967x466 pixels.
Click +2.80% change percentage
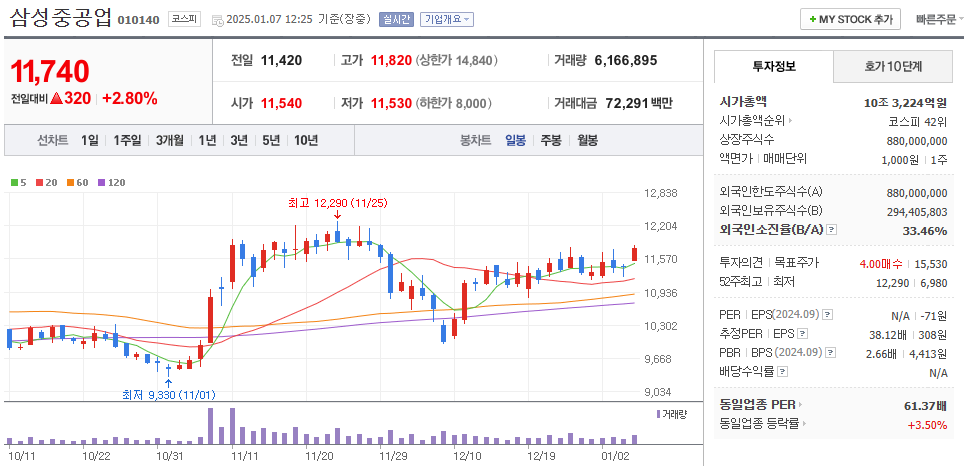[130, 98]
